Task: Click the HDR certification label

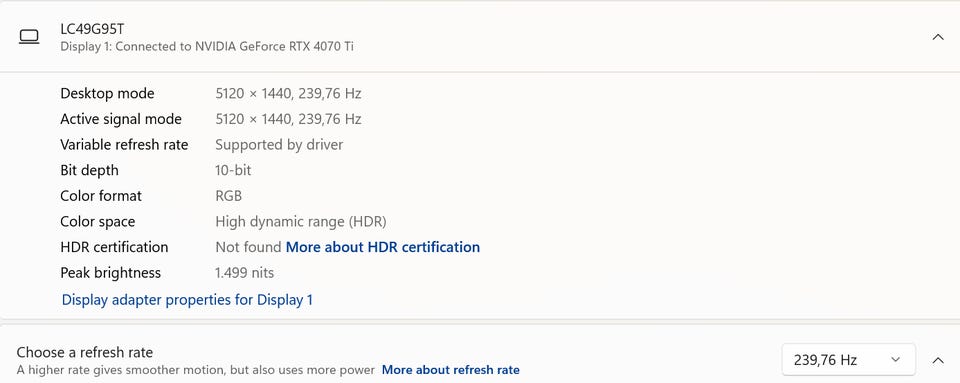Action: point(114,247)
